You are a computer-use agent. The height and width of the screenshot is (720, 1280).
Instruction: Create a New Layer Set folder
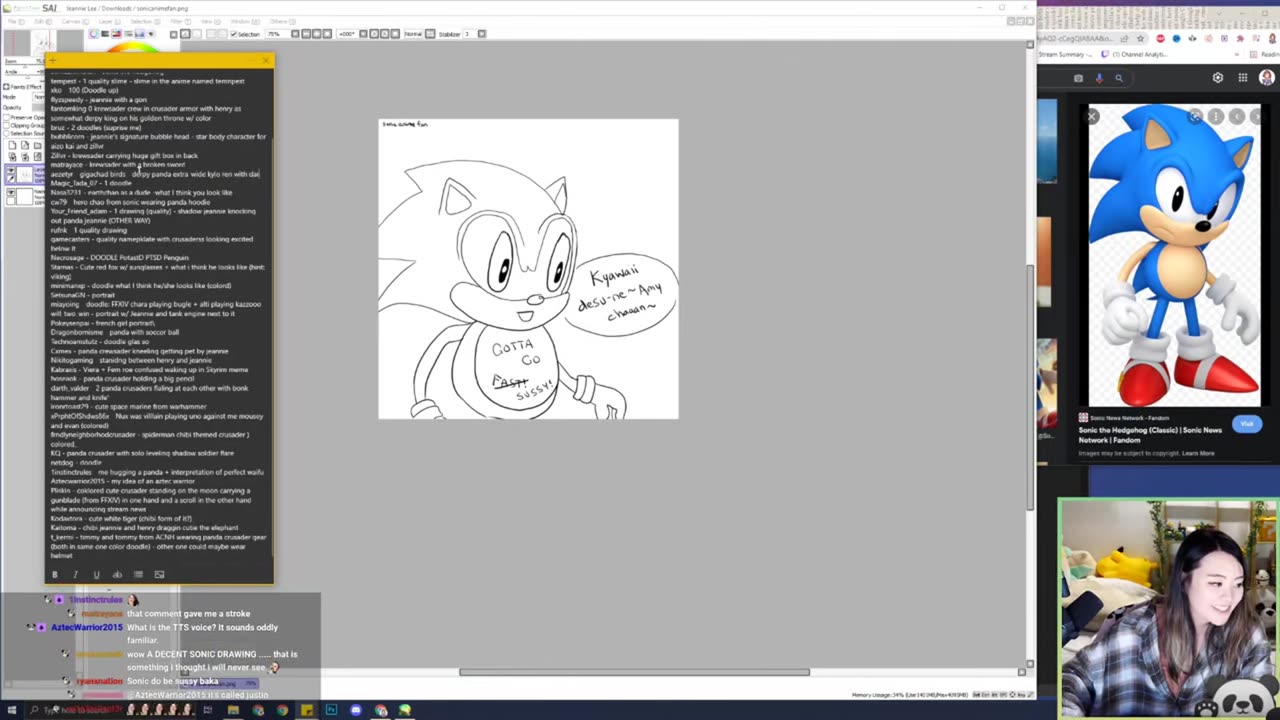click(37, 145)
